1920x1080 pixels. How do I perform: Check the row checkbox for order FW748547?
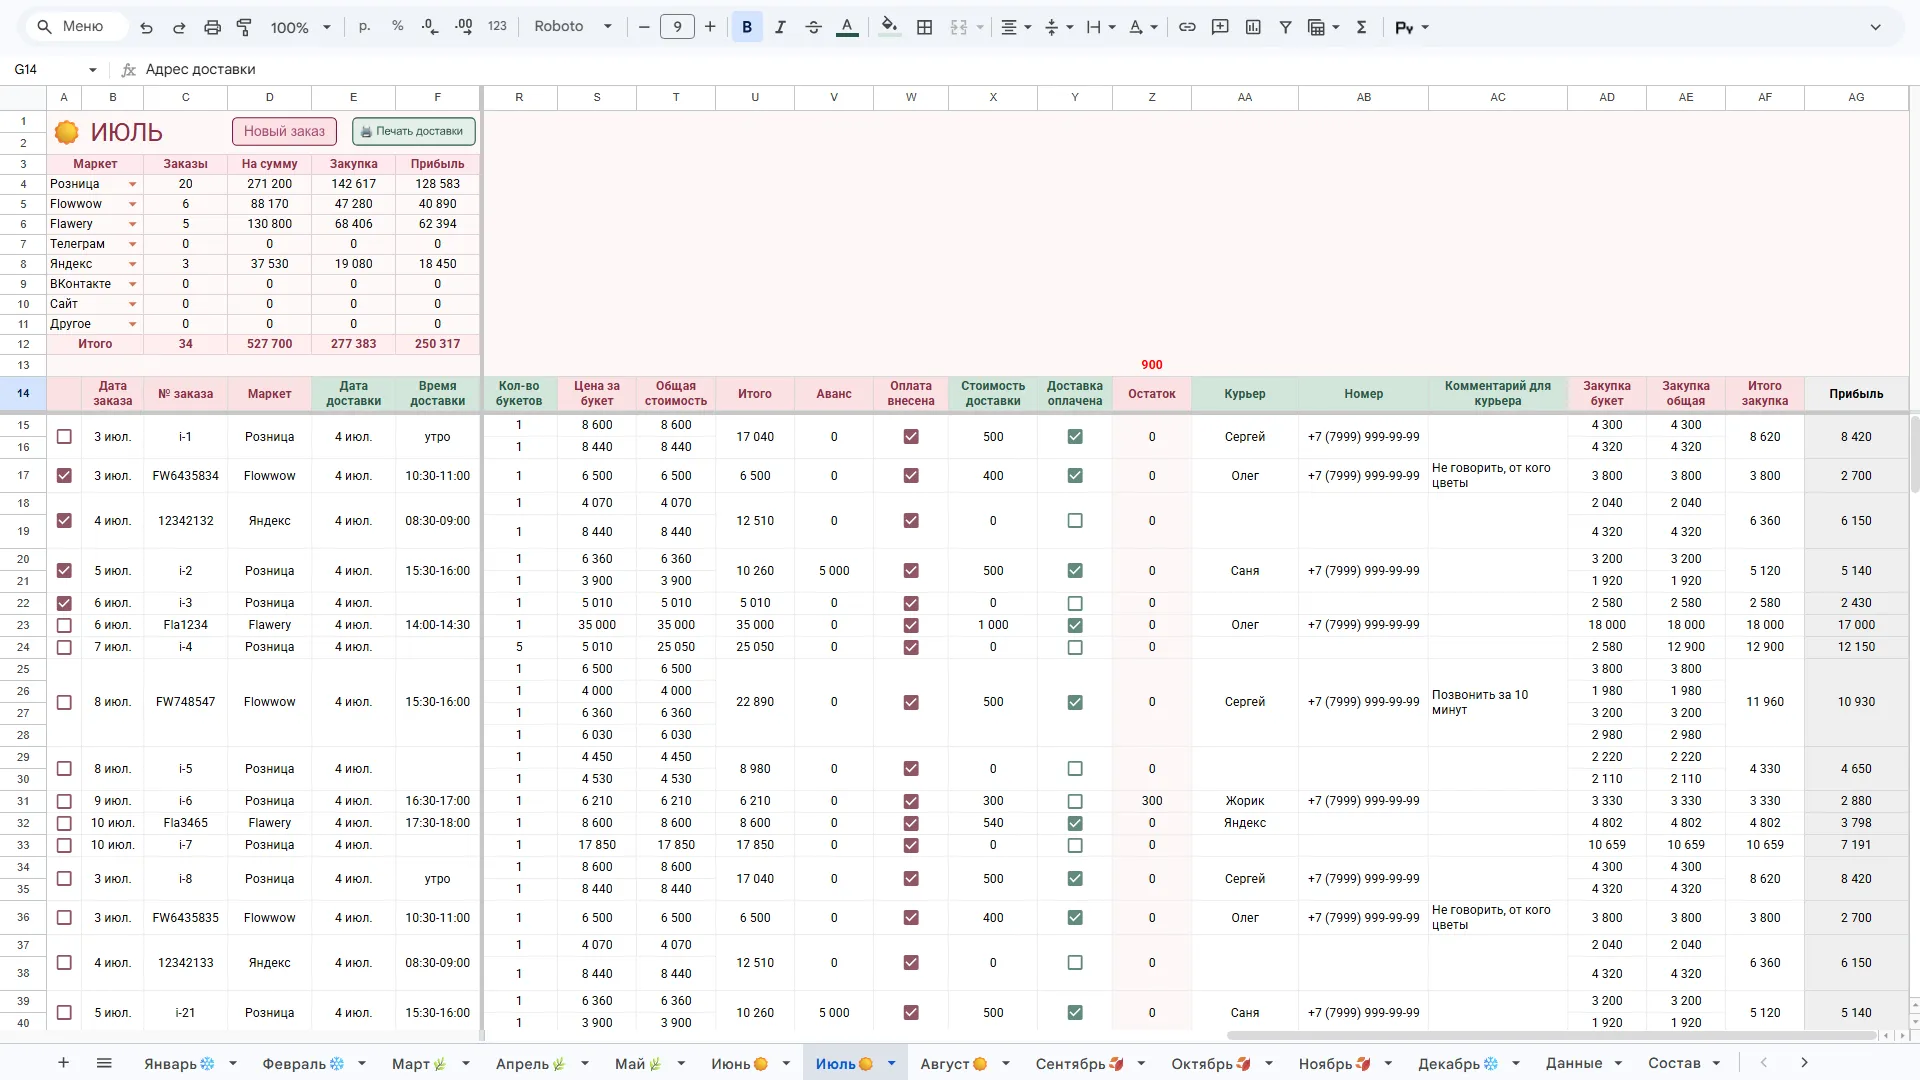click(x=64, y=702)
